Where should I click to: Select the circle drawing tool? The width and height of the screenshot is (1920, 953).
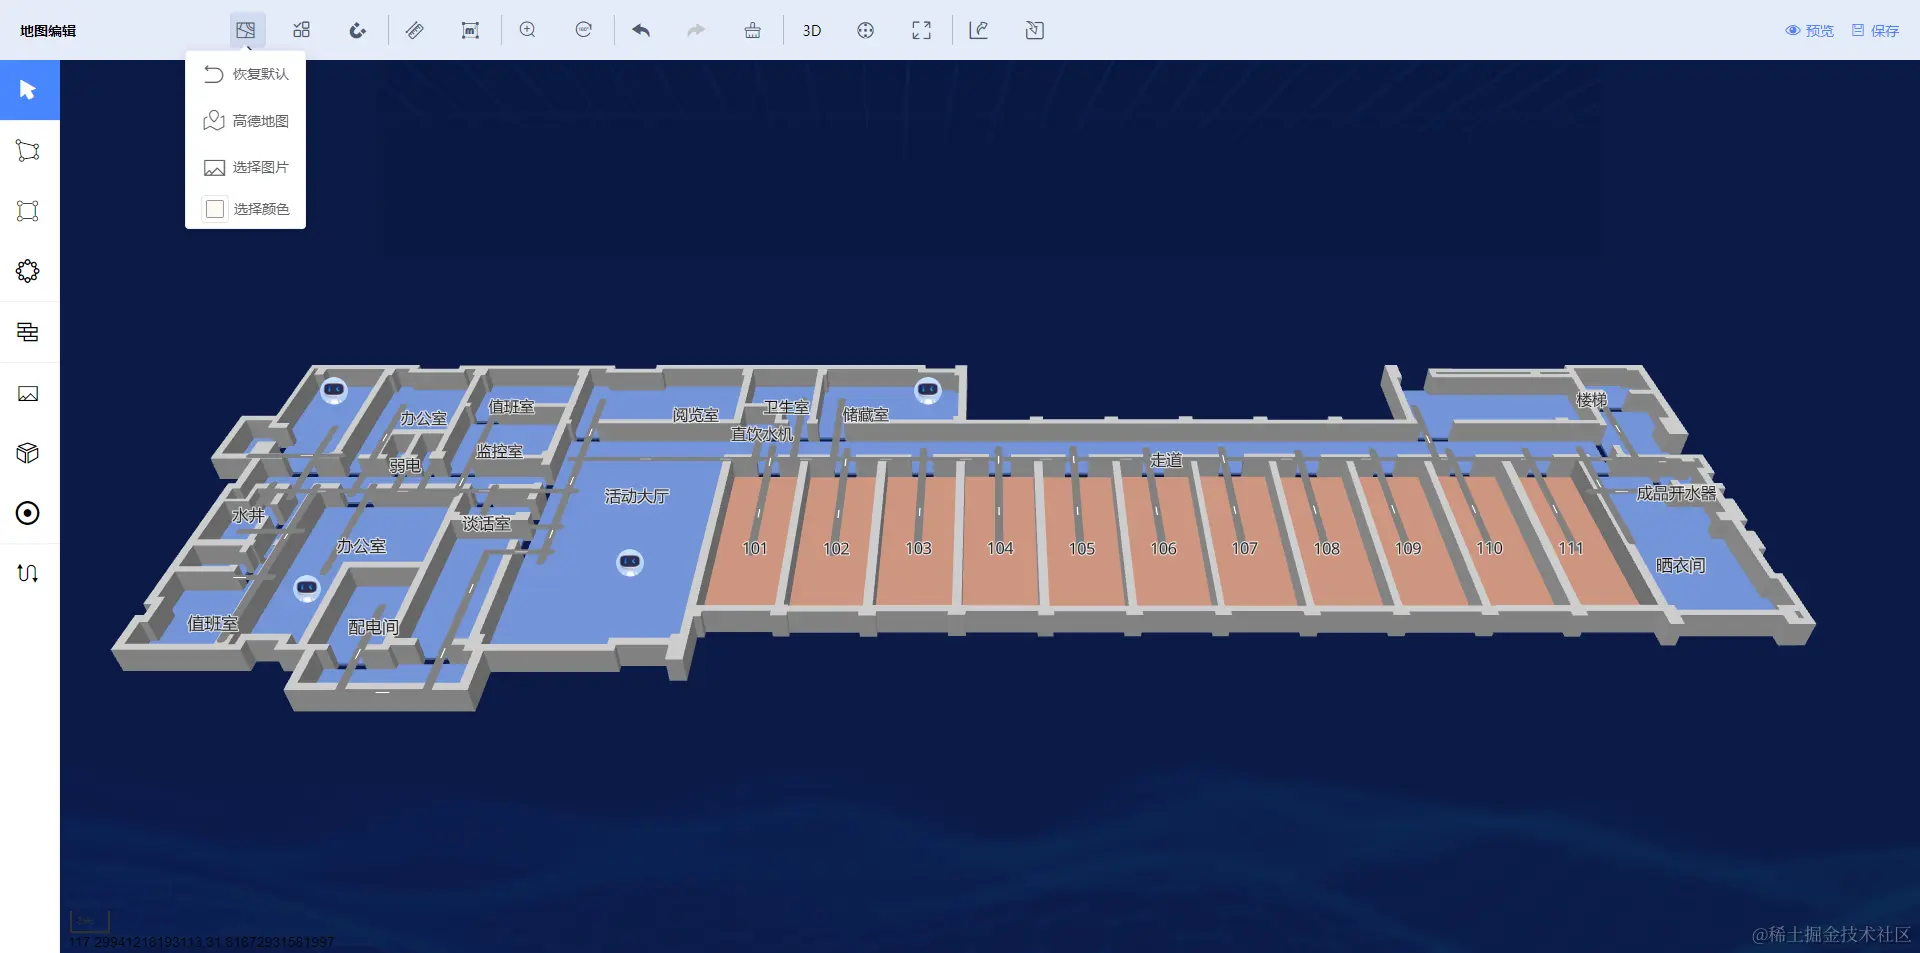click(28, 271)
